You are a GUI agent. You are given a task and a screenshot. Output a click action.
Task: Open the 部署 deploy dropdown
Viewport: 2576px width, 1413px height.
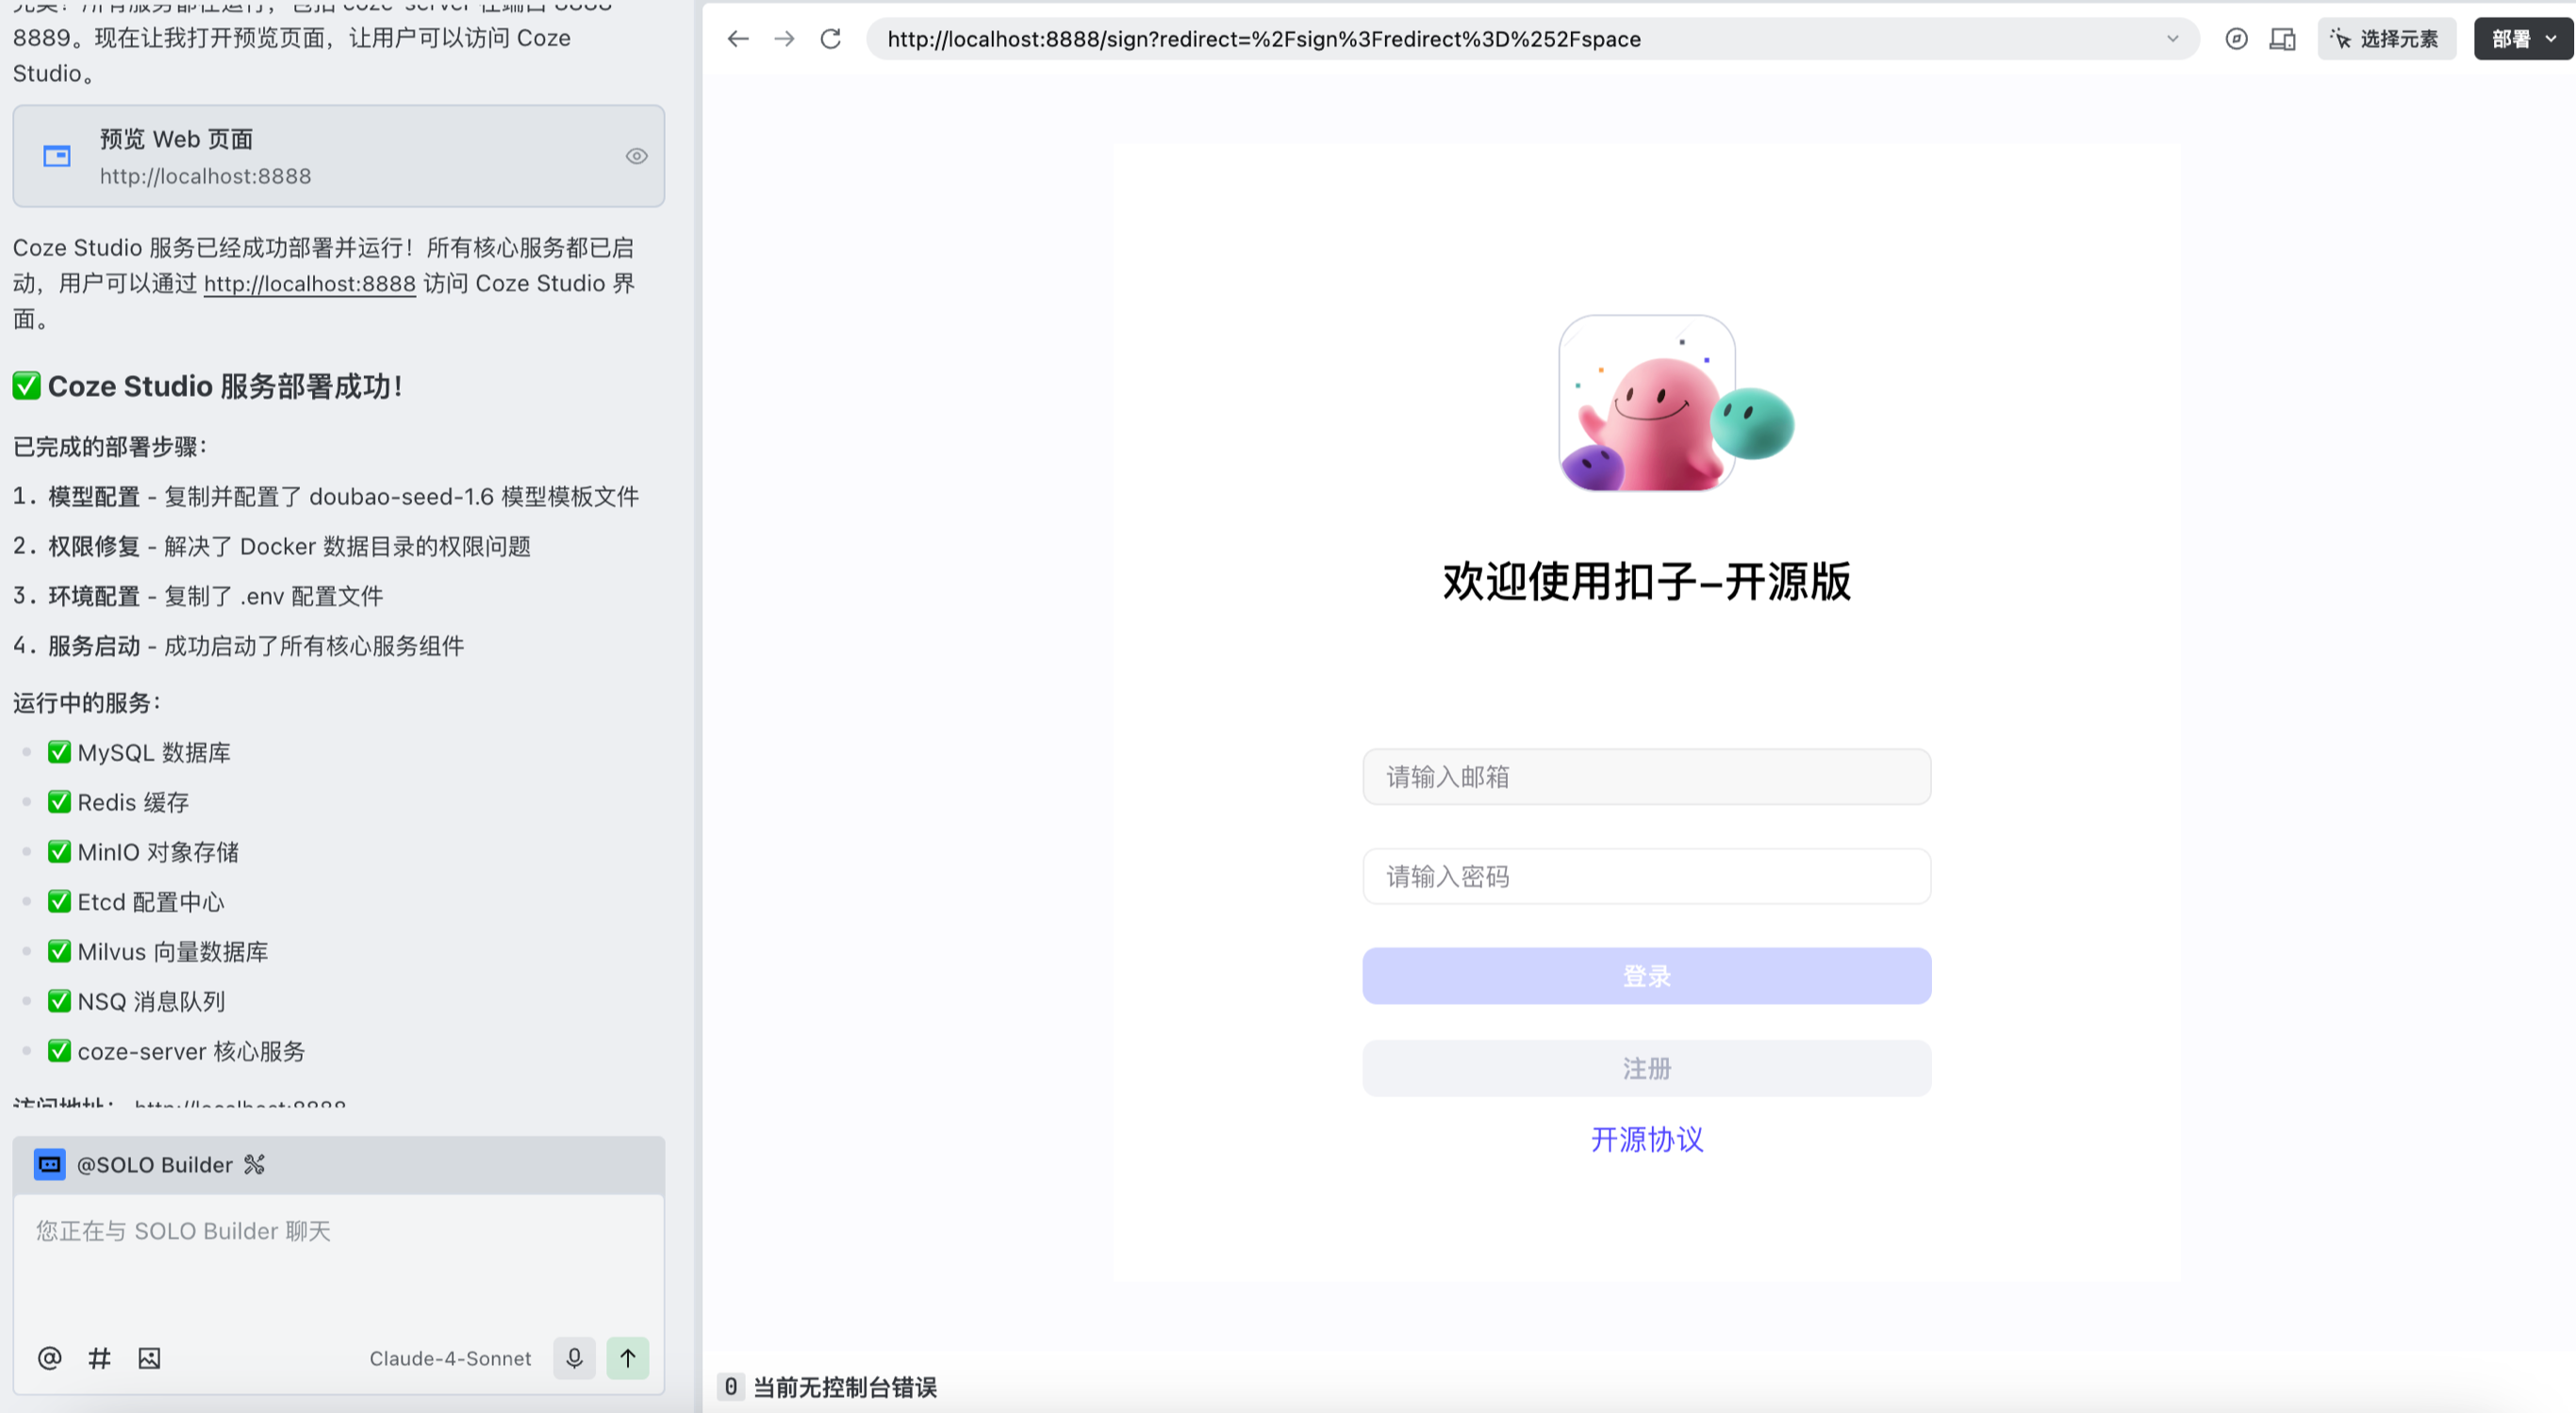pos(2523,39)
